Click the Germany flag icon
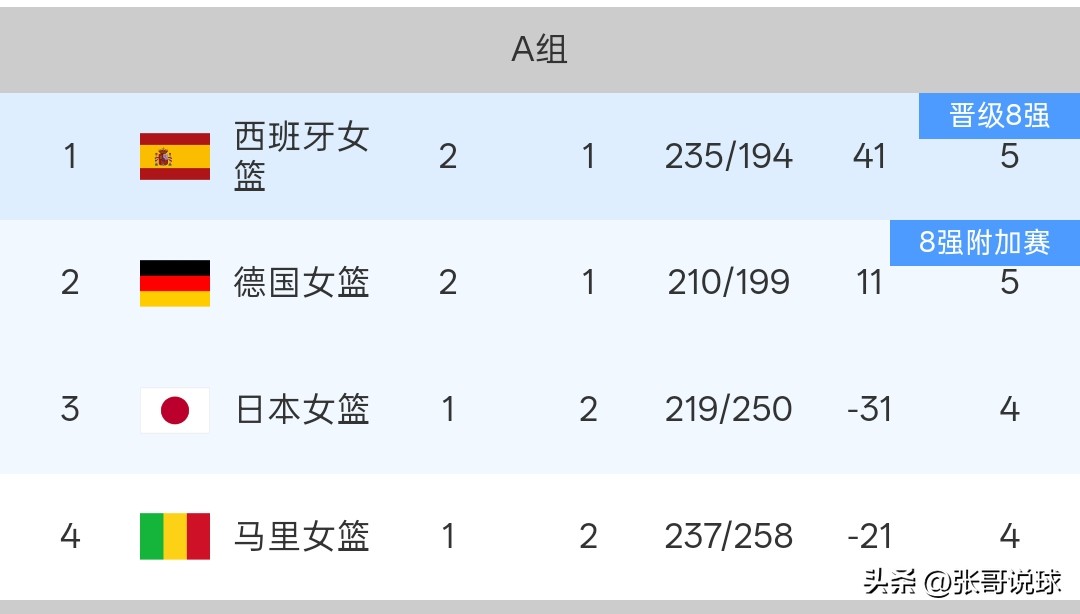This screenshot has width=1080, height=614. point(175,283)
